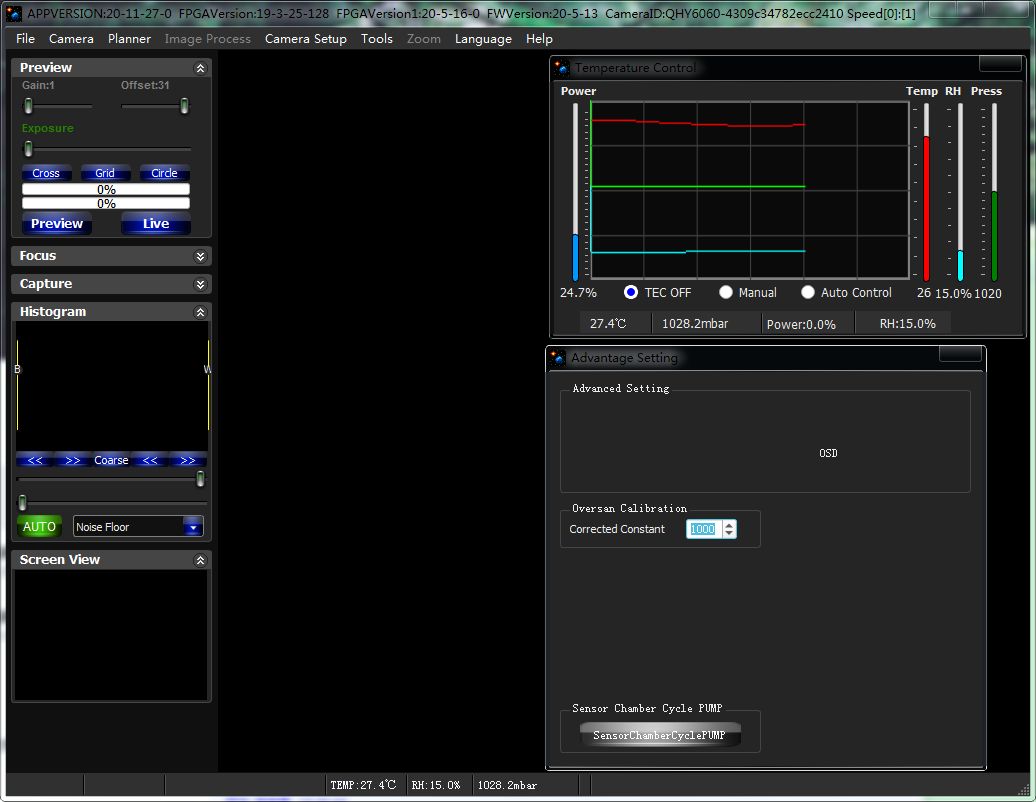Click the Advantage Setting window icon
Viewport: 1036px width, 802px height.
point(558,357)
